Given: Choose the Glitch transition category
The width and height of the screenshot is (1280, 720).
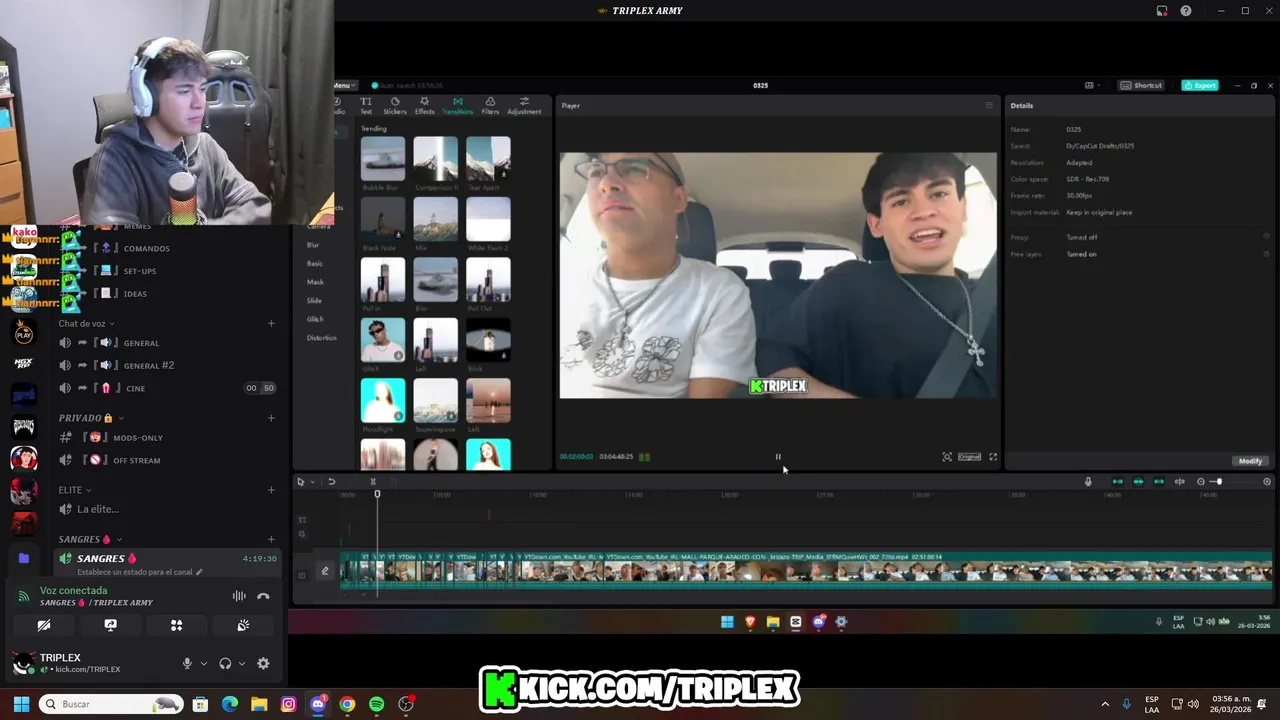Looking at the screenshot, I should tap(315, 319).
